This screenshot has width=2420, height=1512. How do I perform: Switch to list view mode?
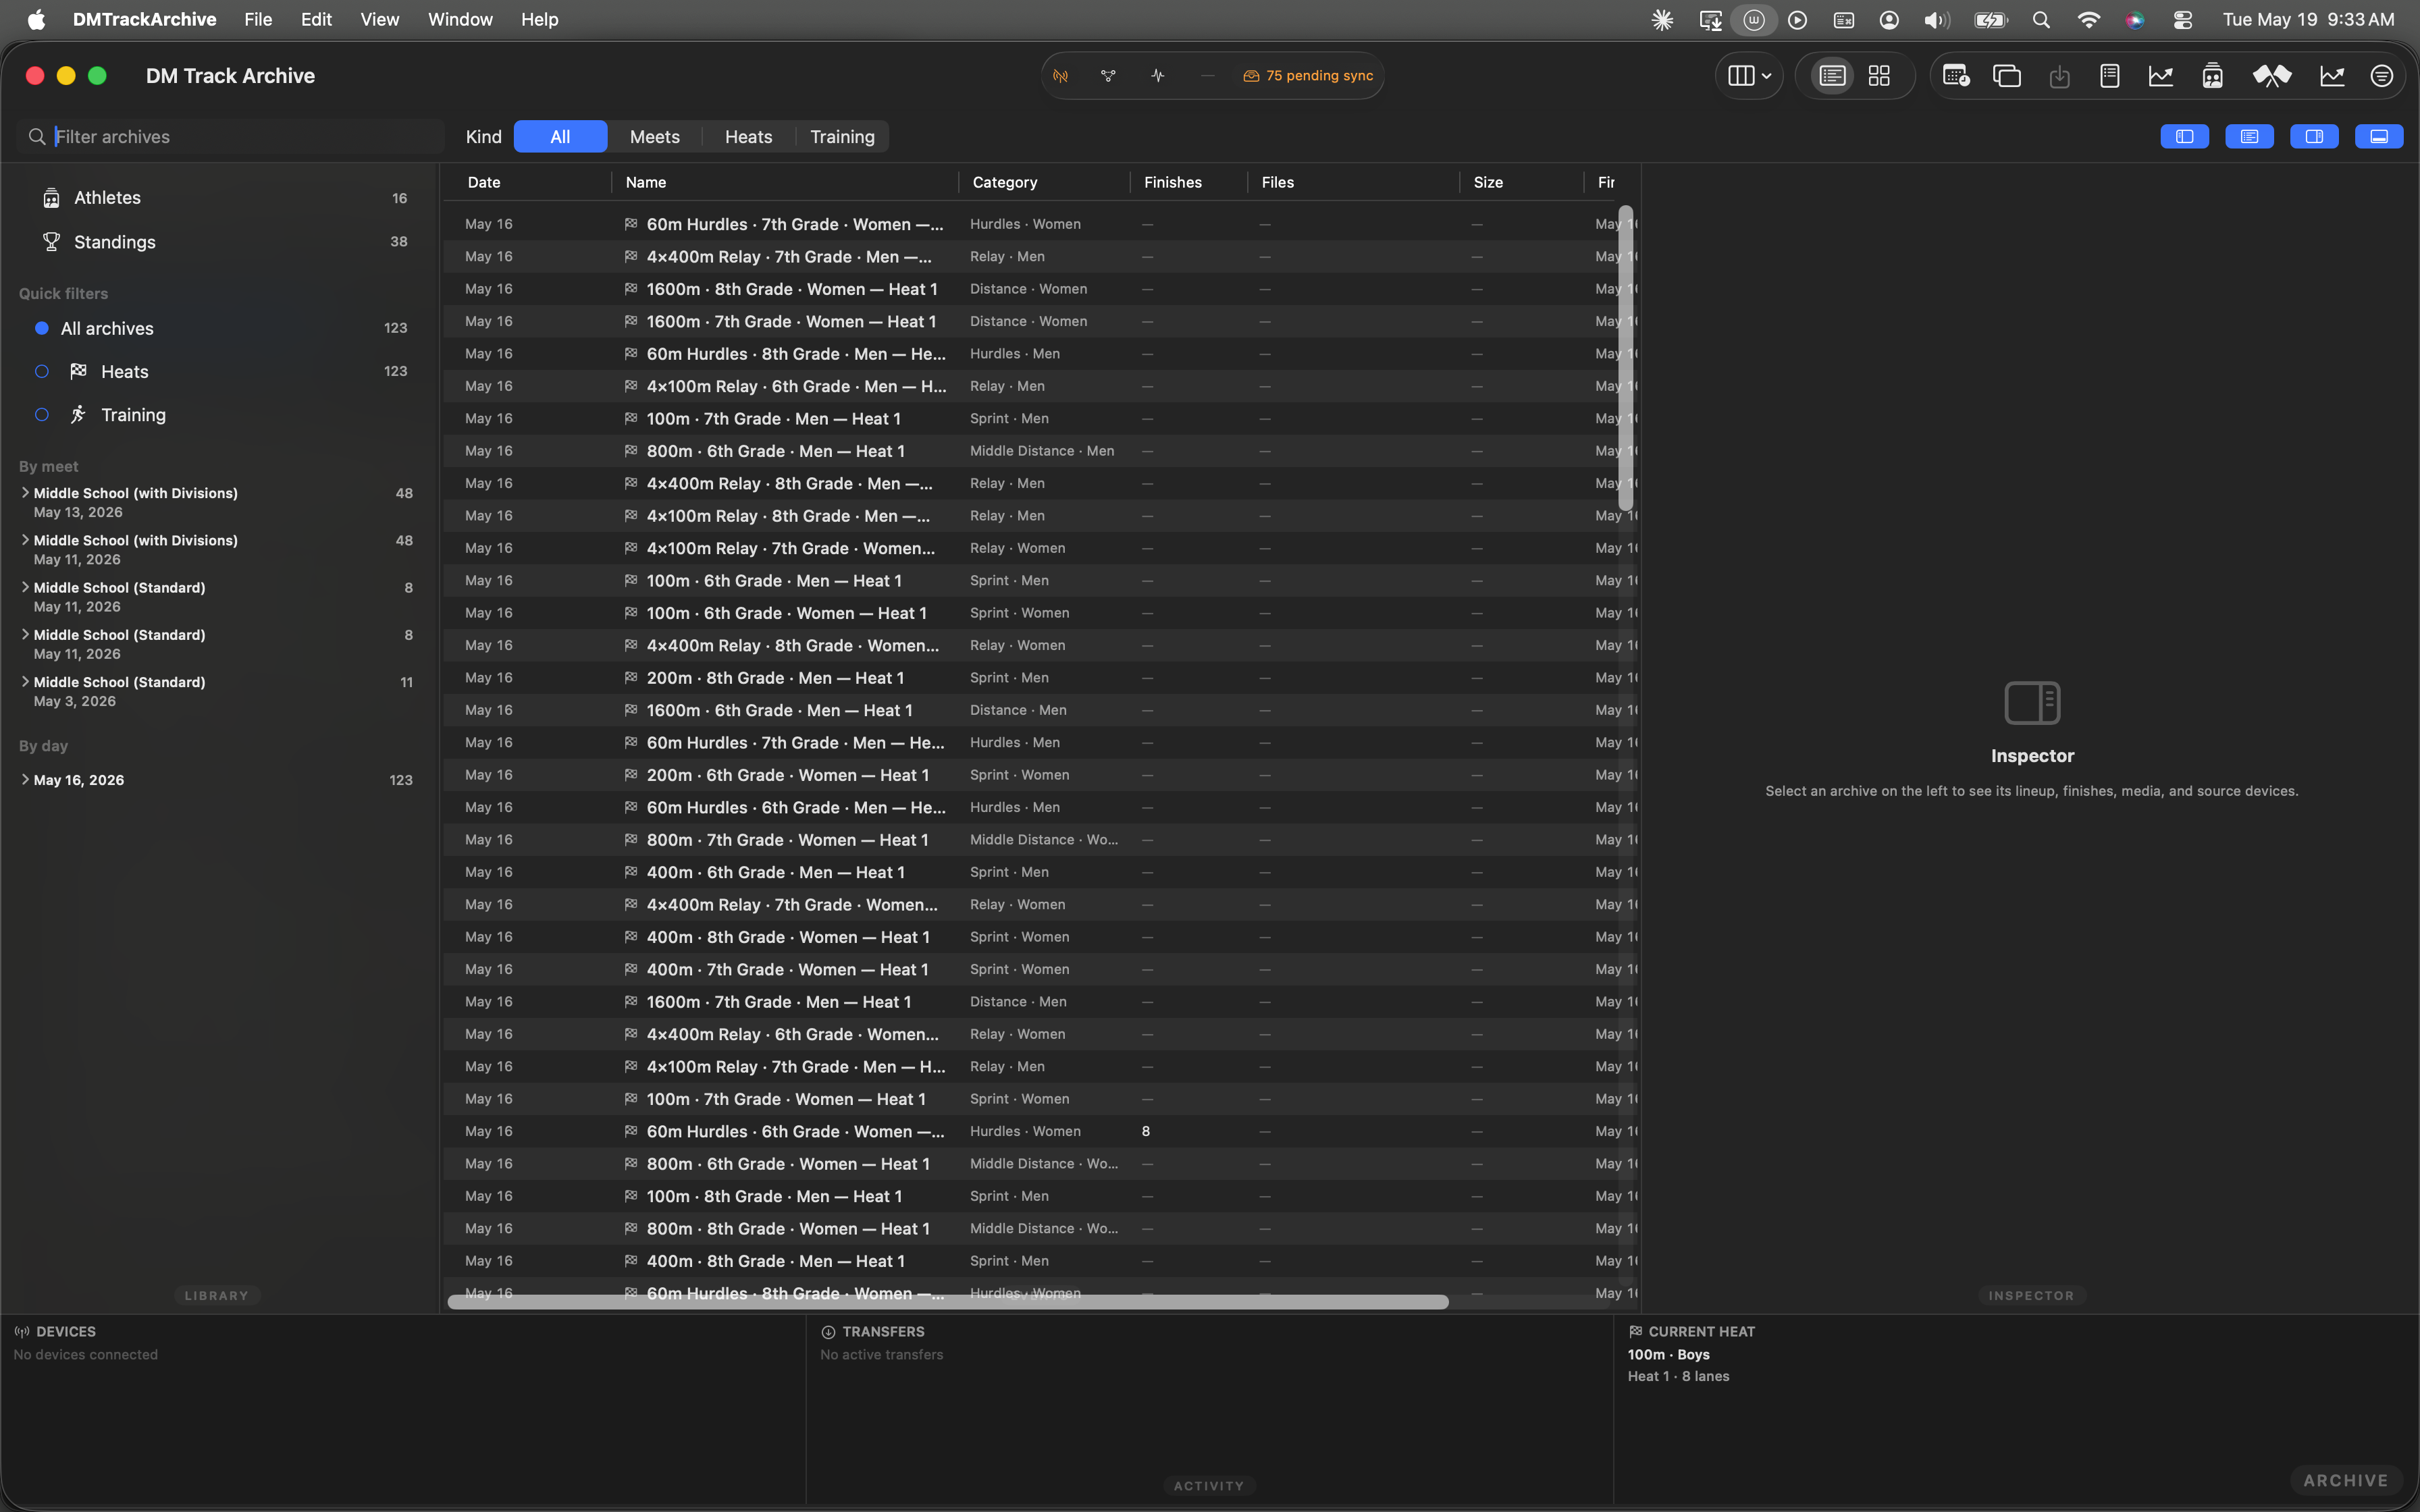(1832, 76)
